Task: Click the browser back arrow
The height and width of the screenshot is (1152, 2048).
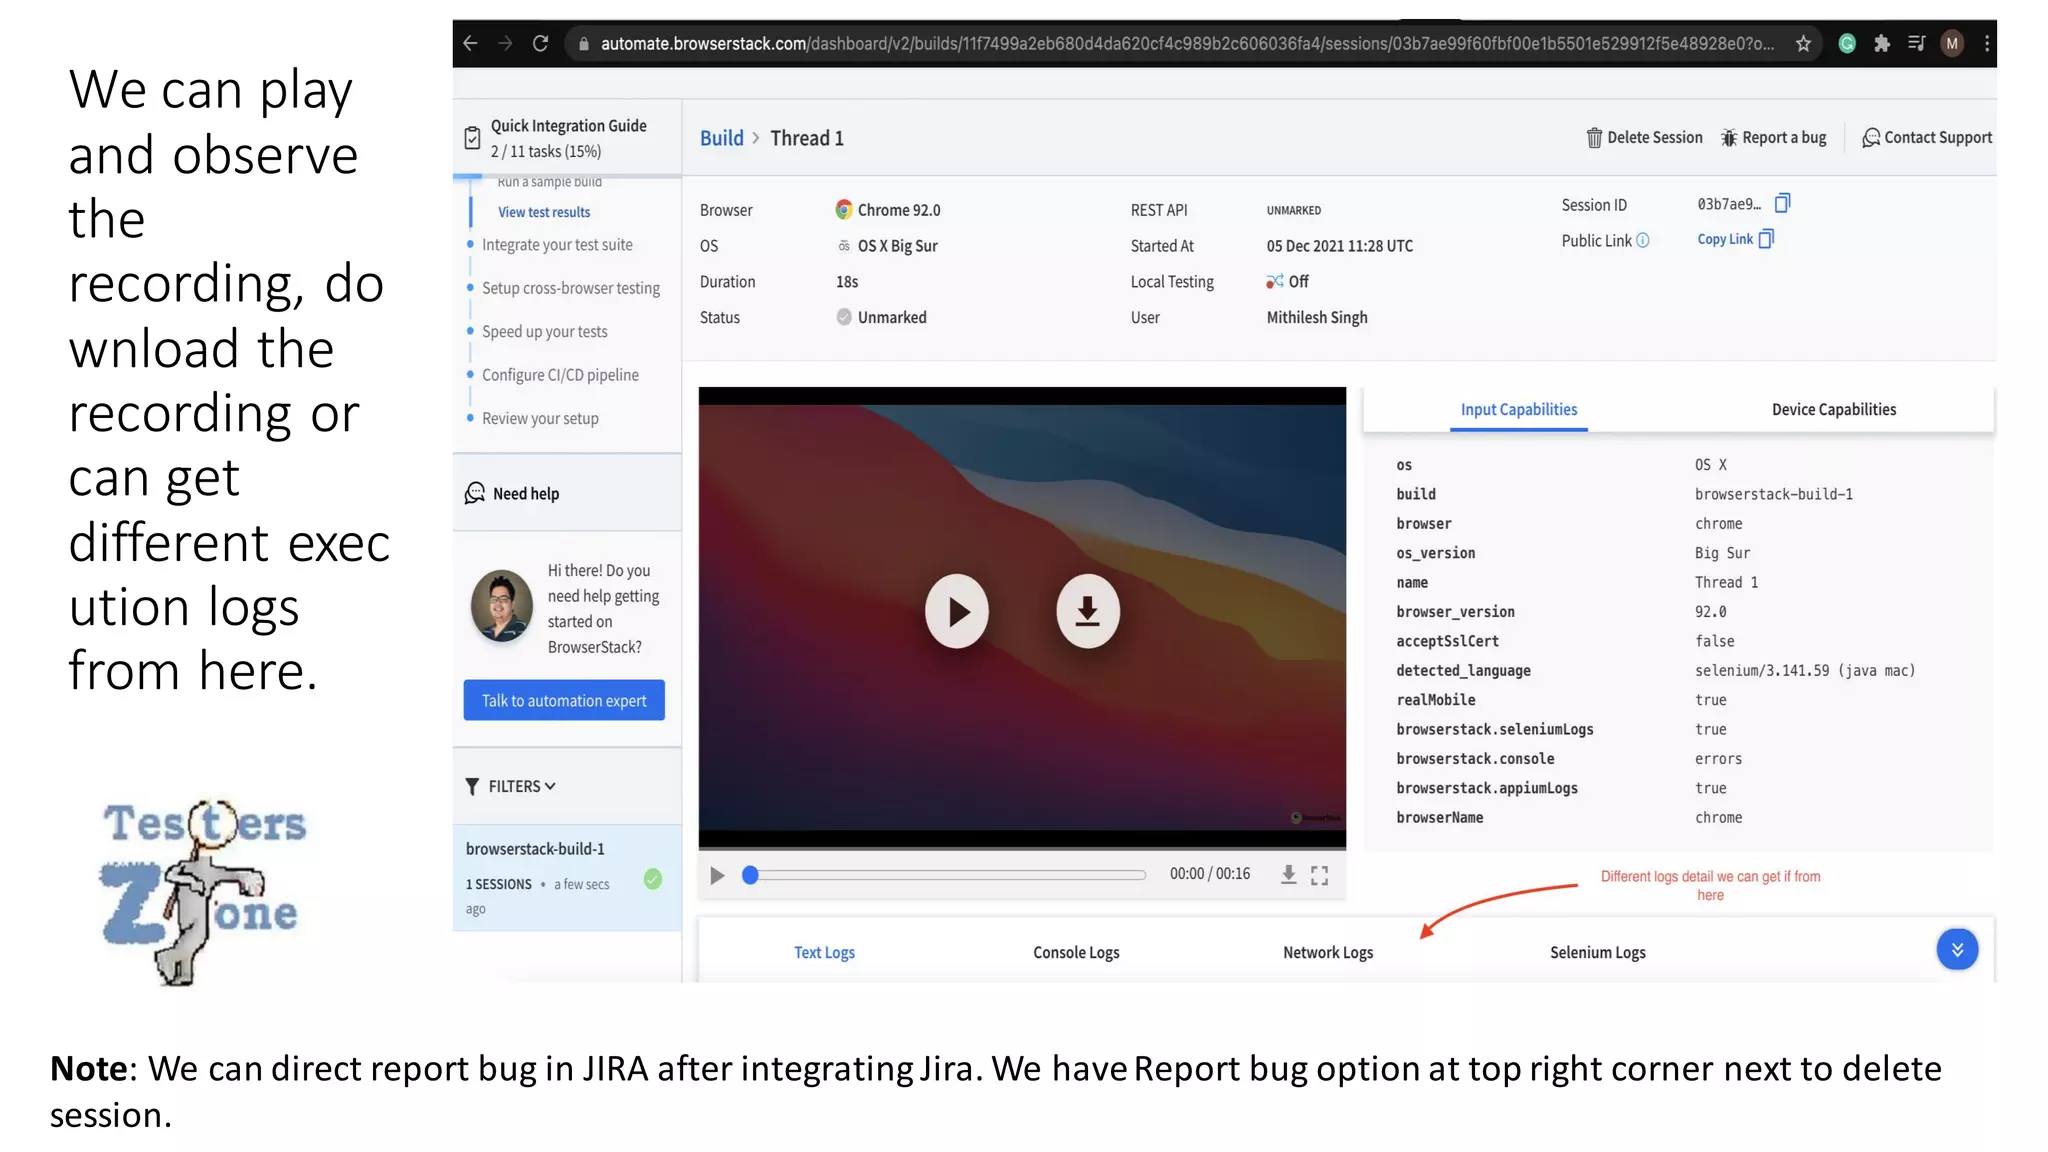Action: point(470,43)
